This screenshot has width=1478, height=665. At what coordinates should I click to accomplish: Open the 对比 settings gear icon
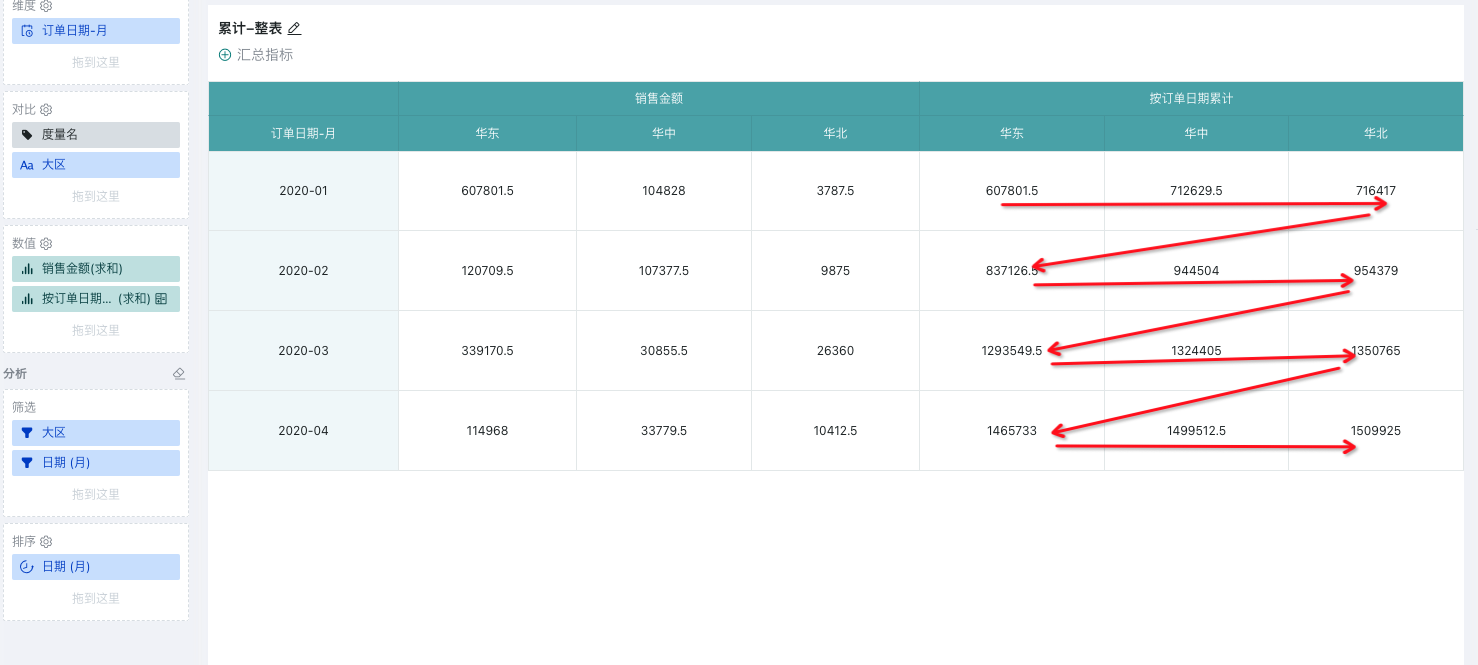(x=46, y=110)
